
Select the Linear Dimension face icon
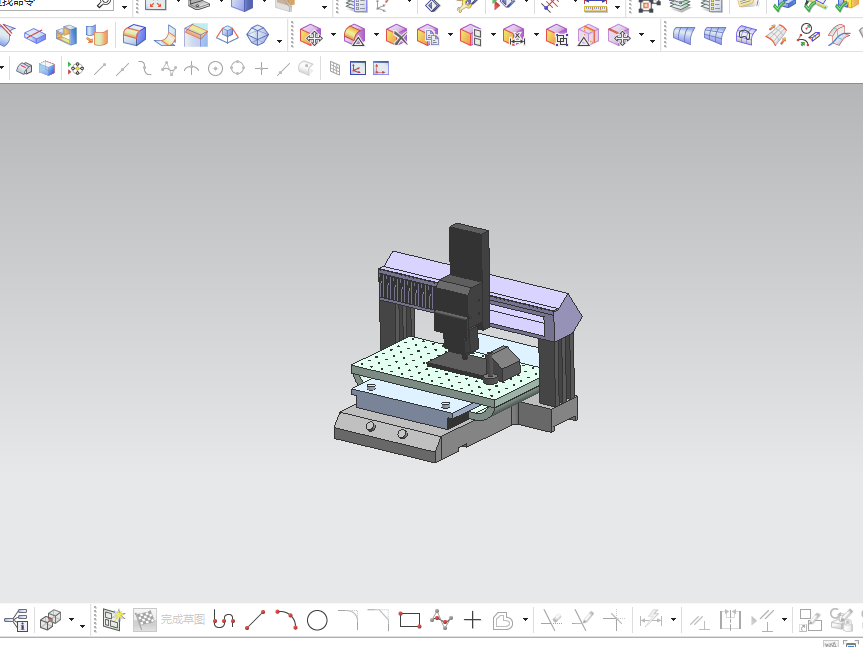[514, 36]
